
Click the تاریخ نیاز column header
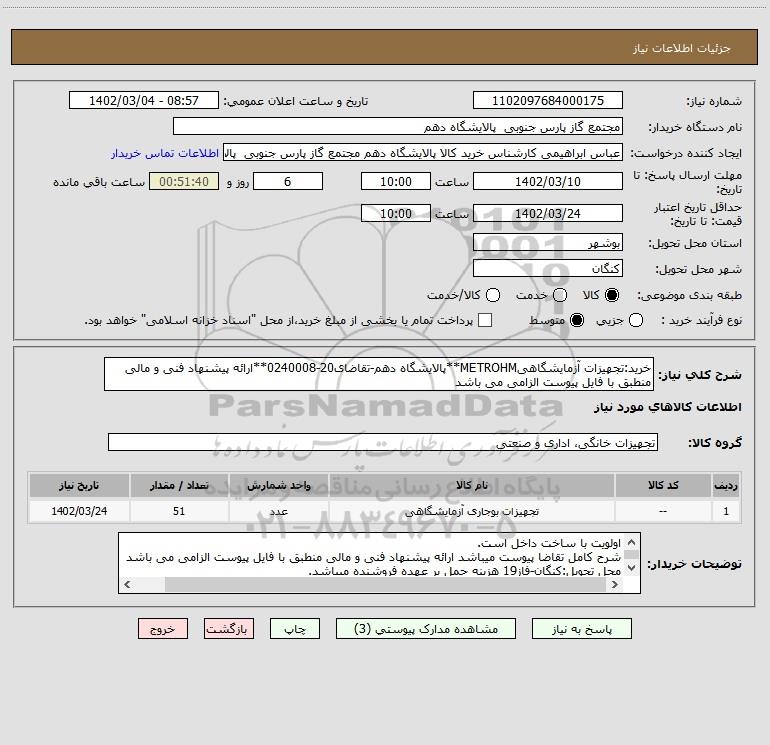pyautogui.click(x=79, y=485)
